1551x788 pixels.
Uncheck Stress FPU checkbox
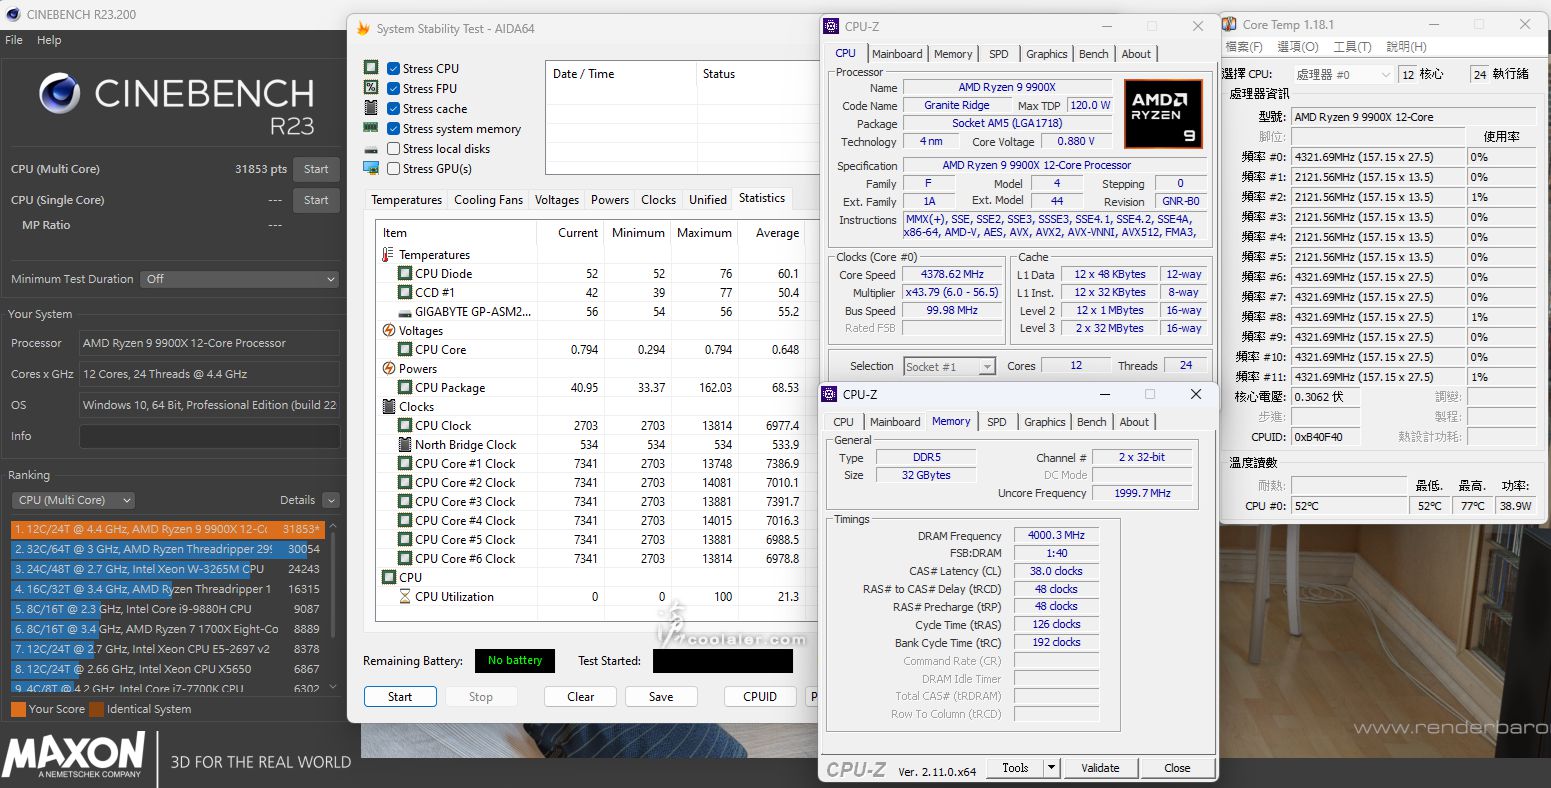394,89
